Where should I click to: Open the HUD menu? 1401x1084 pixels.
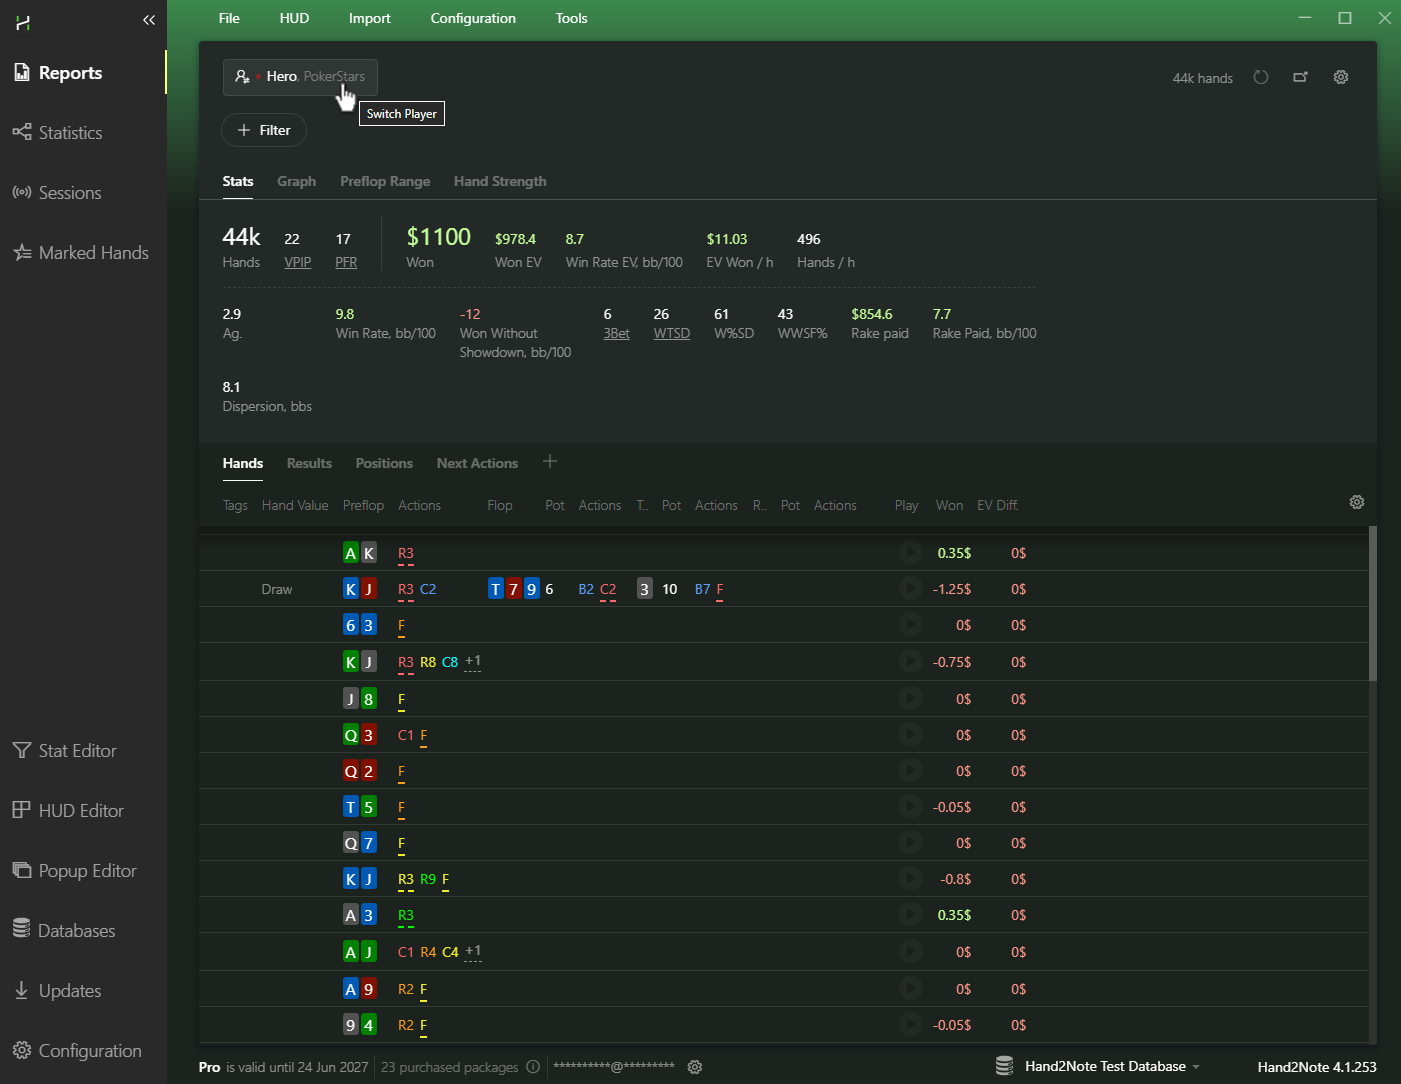pyautogui.click(x=294, y=18)
